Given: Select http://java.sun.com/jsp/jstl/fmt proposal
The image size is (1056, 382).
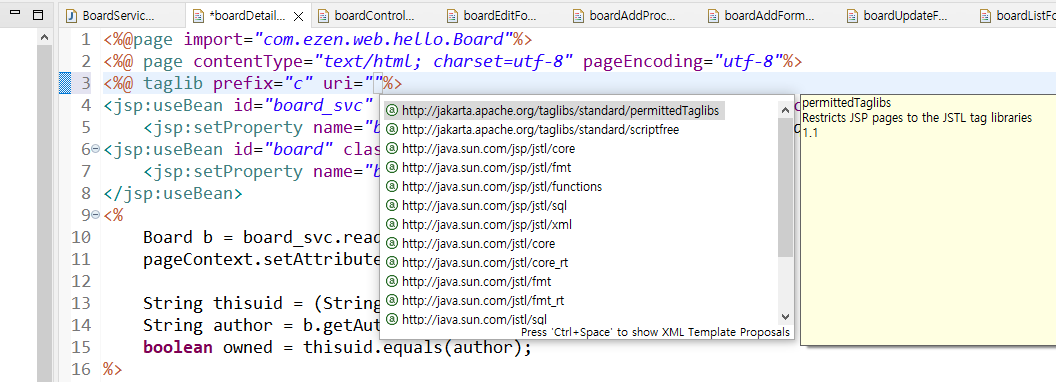Looking at the screenshot, I should [486, 167].
